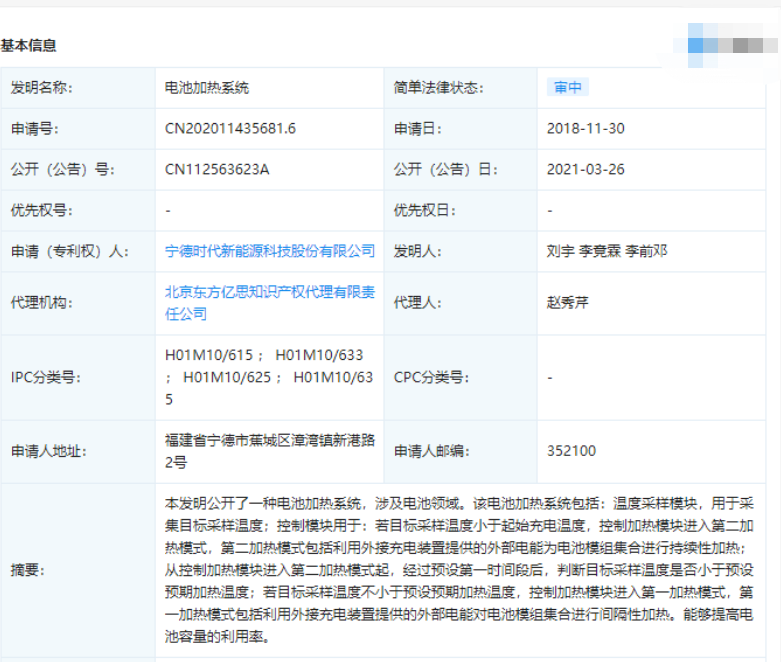Screen dimensions: 781x662
Task: Click the abstract paragraph text
Action: click(x=459, y=570)
